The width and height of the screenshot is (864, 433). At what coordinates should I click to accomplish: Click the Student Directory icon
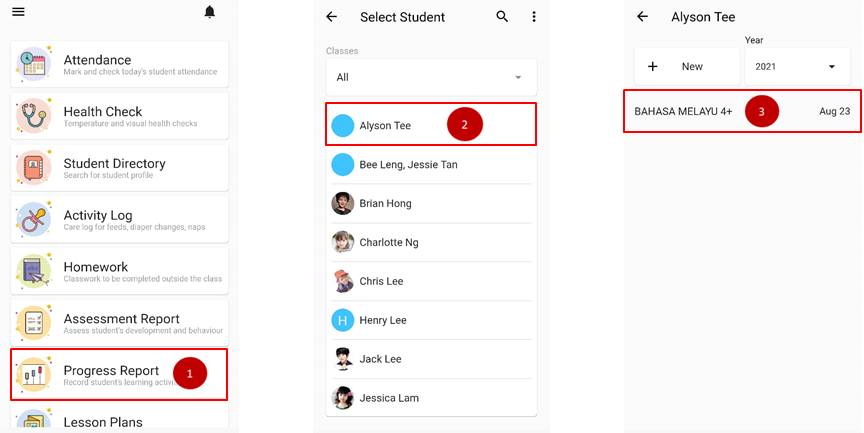pos(33,168)
